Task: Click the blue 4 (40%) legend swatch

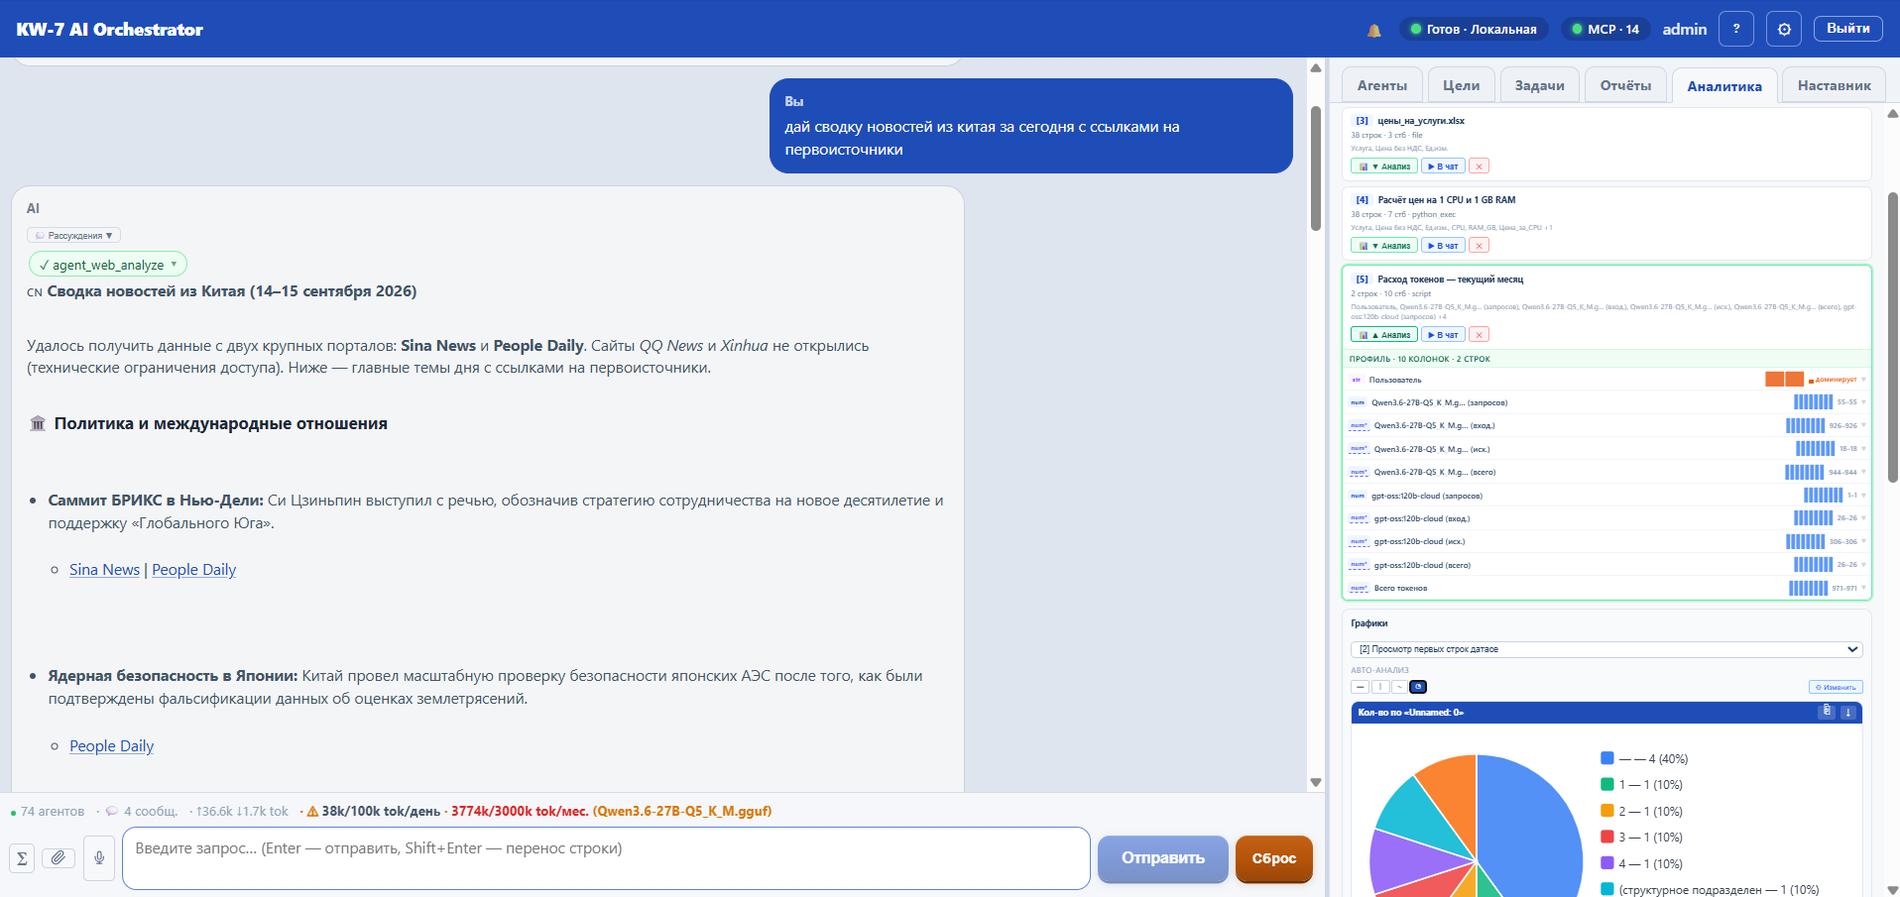Action: pyautogui.click(x=1607, y=758)
